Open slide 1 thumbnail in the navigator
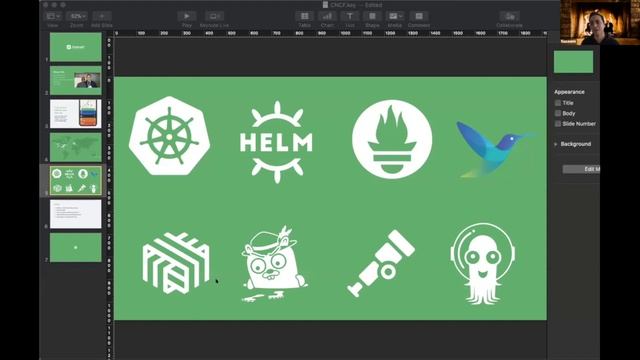 pos(76,47)
